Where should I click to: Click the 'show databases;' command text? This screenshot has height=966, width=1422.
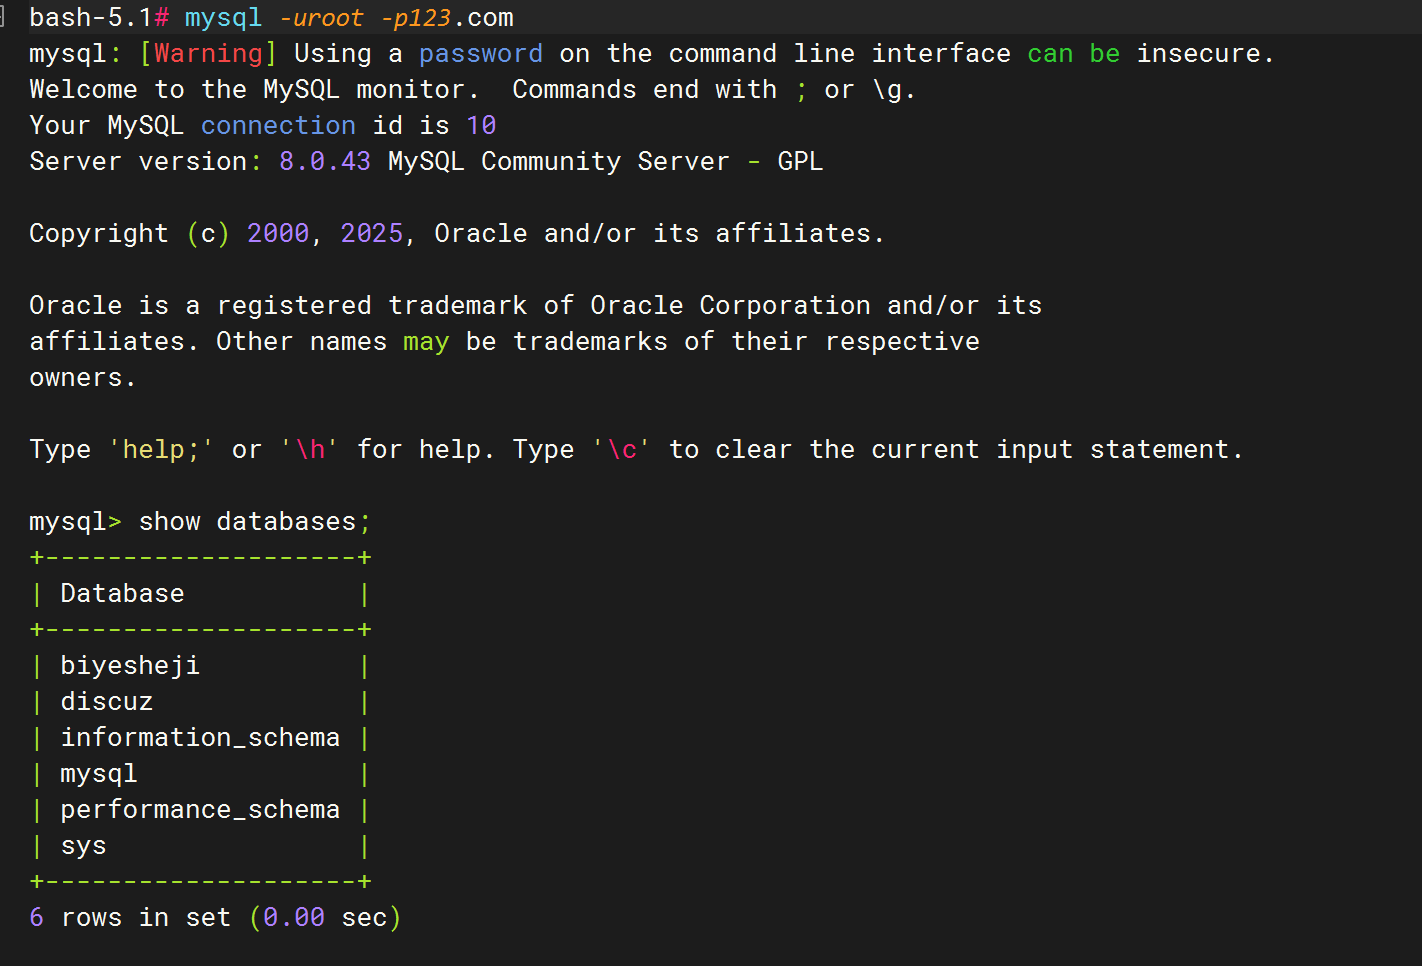255,522
